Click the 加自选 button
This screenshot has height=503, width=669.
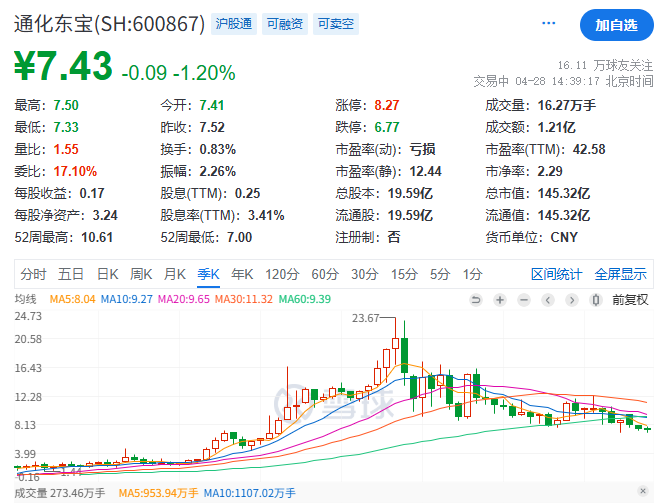coord(617,25)
